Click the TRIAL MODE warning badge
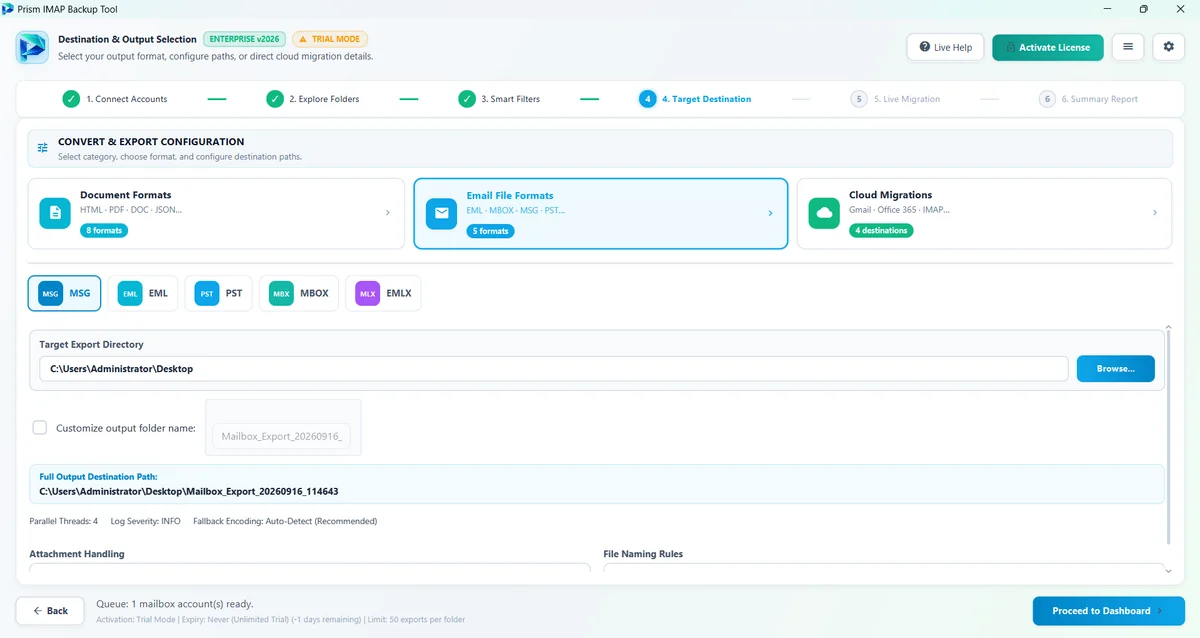This screenshot has height=638, width=1200. pos(329,39)
